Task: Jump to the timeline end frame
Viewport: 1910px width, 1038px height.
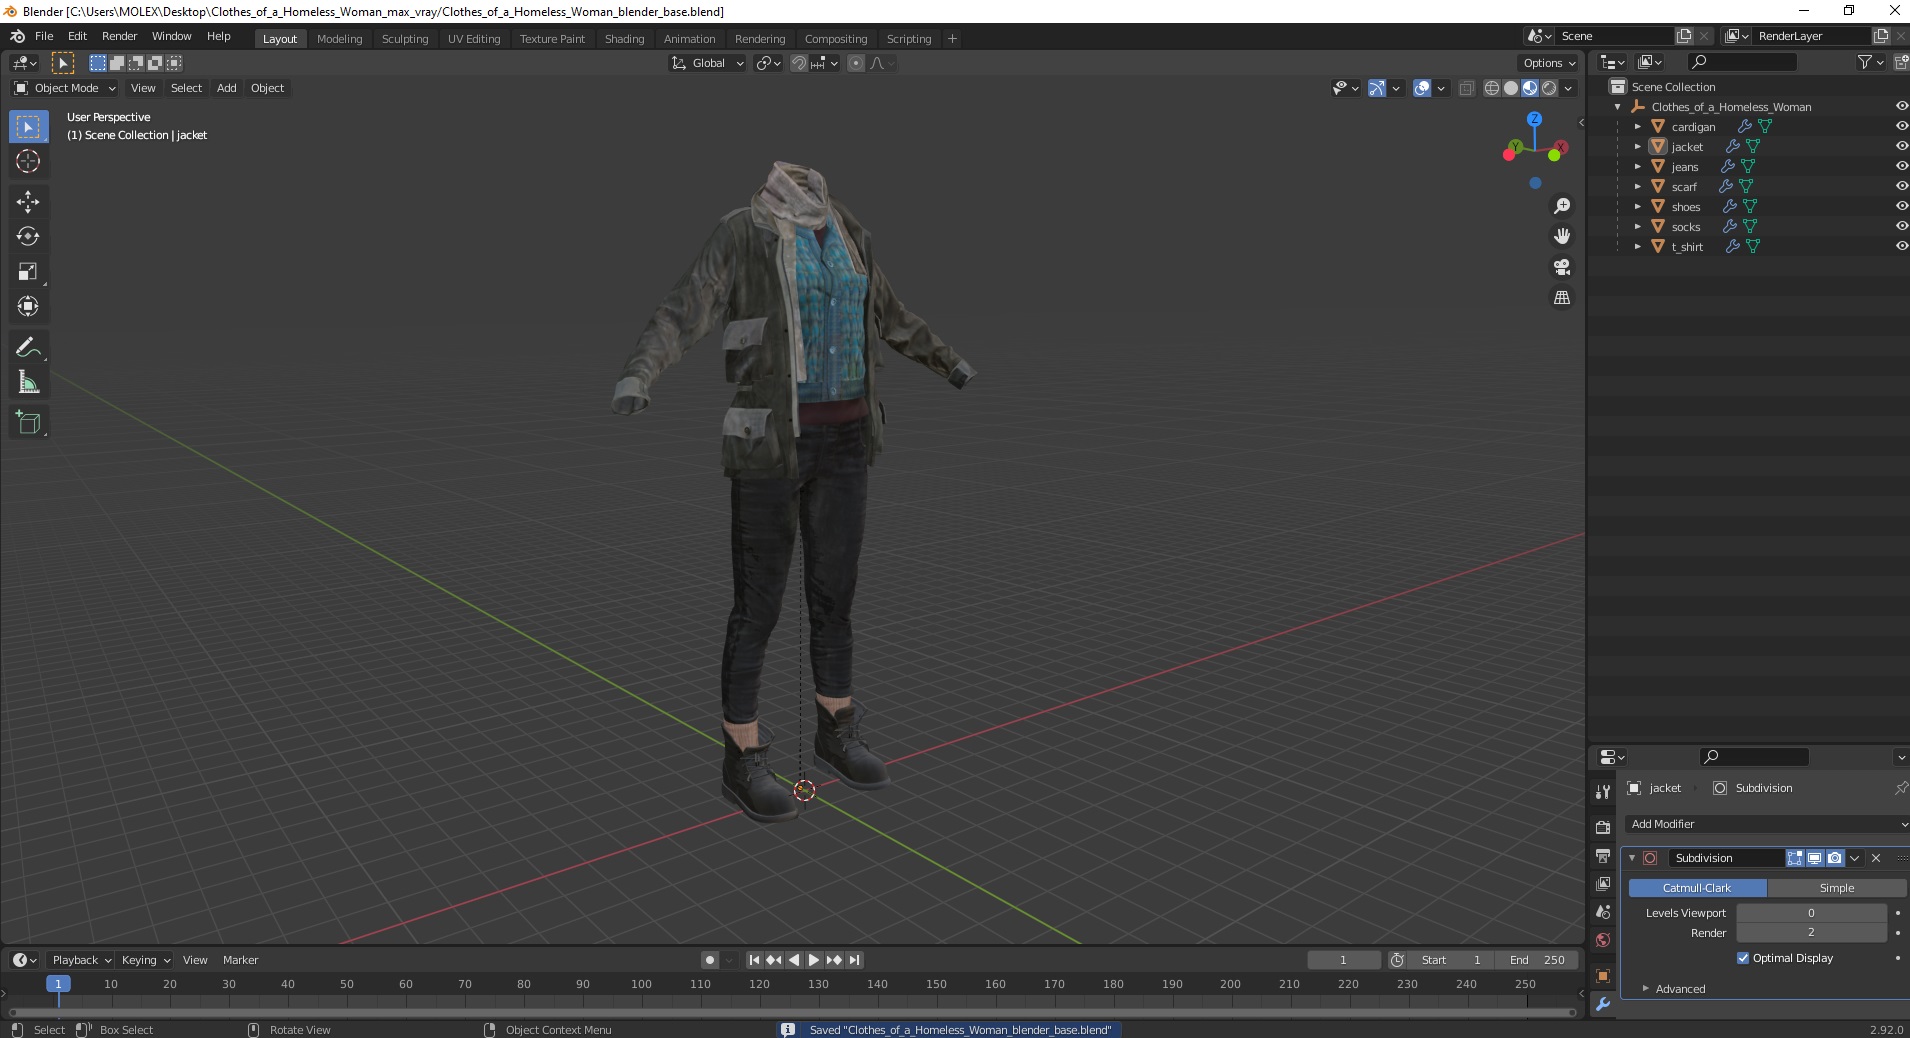Action: pyautogui.click(x=854, y=960)
